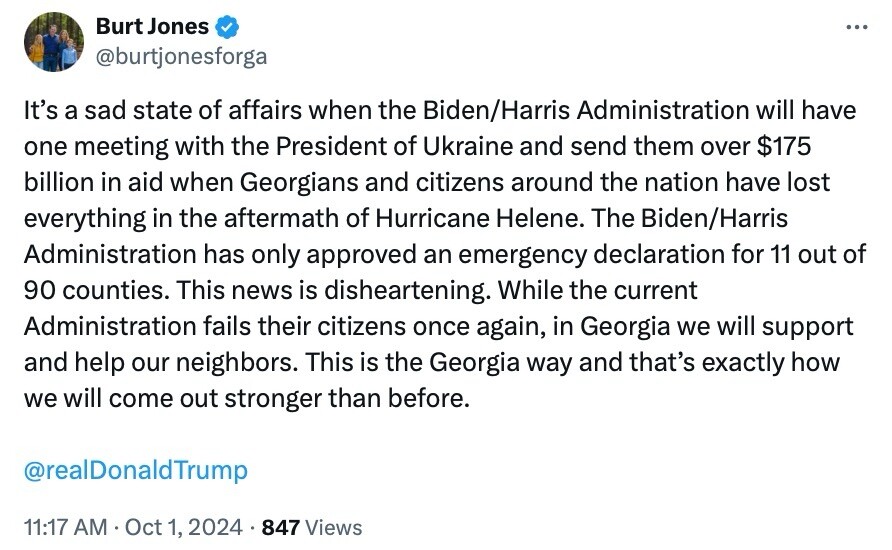
Task: Click the "Burt Jones" display name
Action: [x=152, y=27]
